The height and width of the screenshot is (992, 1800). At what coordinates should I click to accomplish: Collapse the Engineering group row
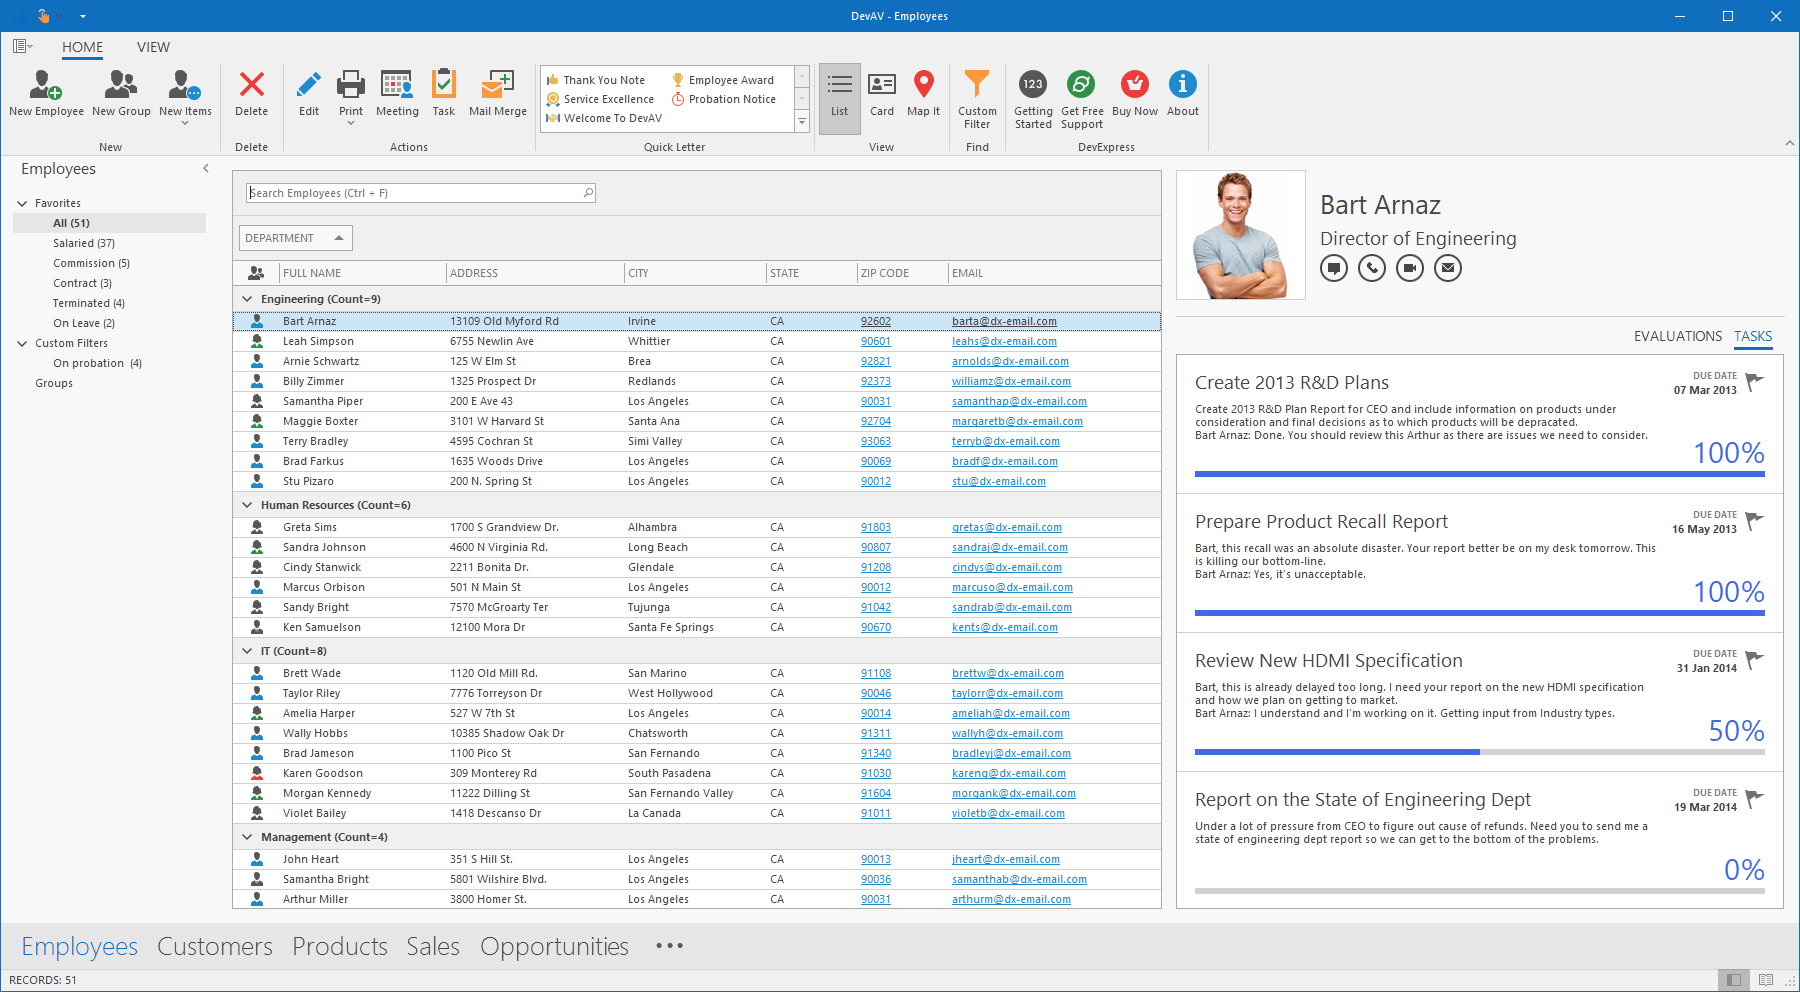pyautogui.click(x=247, y=299)
